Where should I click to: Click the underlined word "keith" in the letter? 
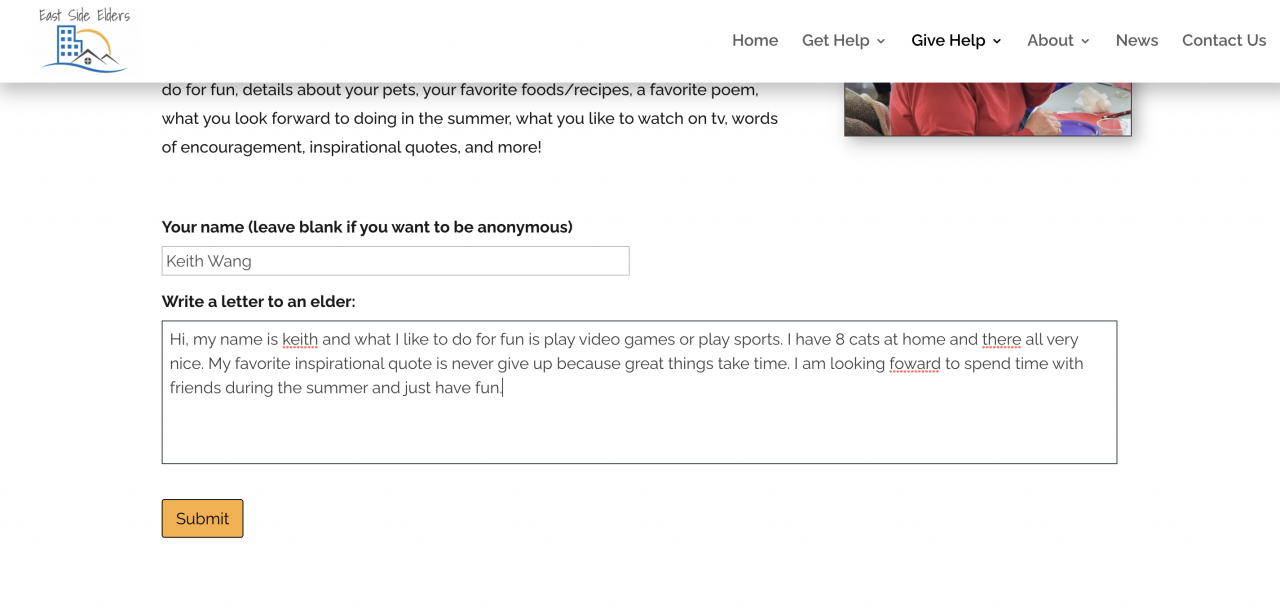tap(300, 340)
